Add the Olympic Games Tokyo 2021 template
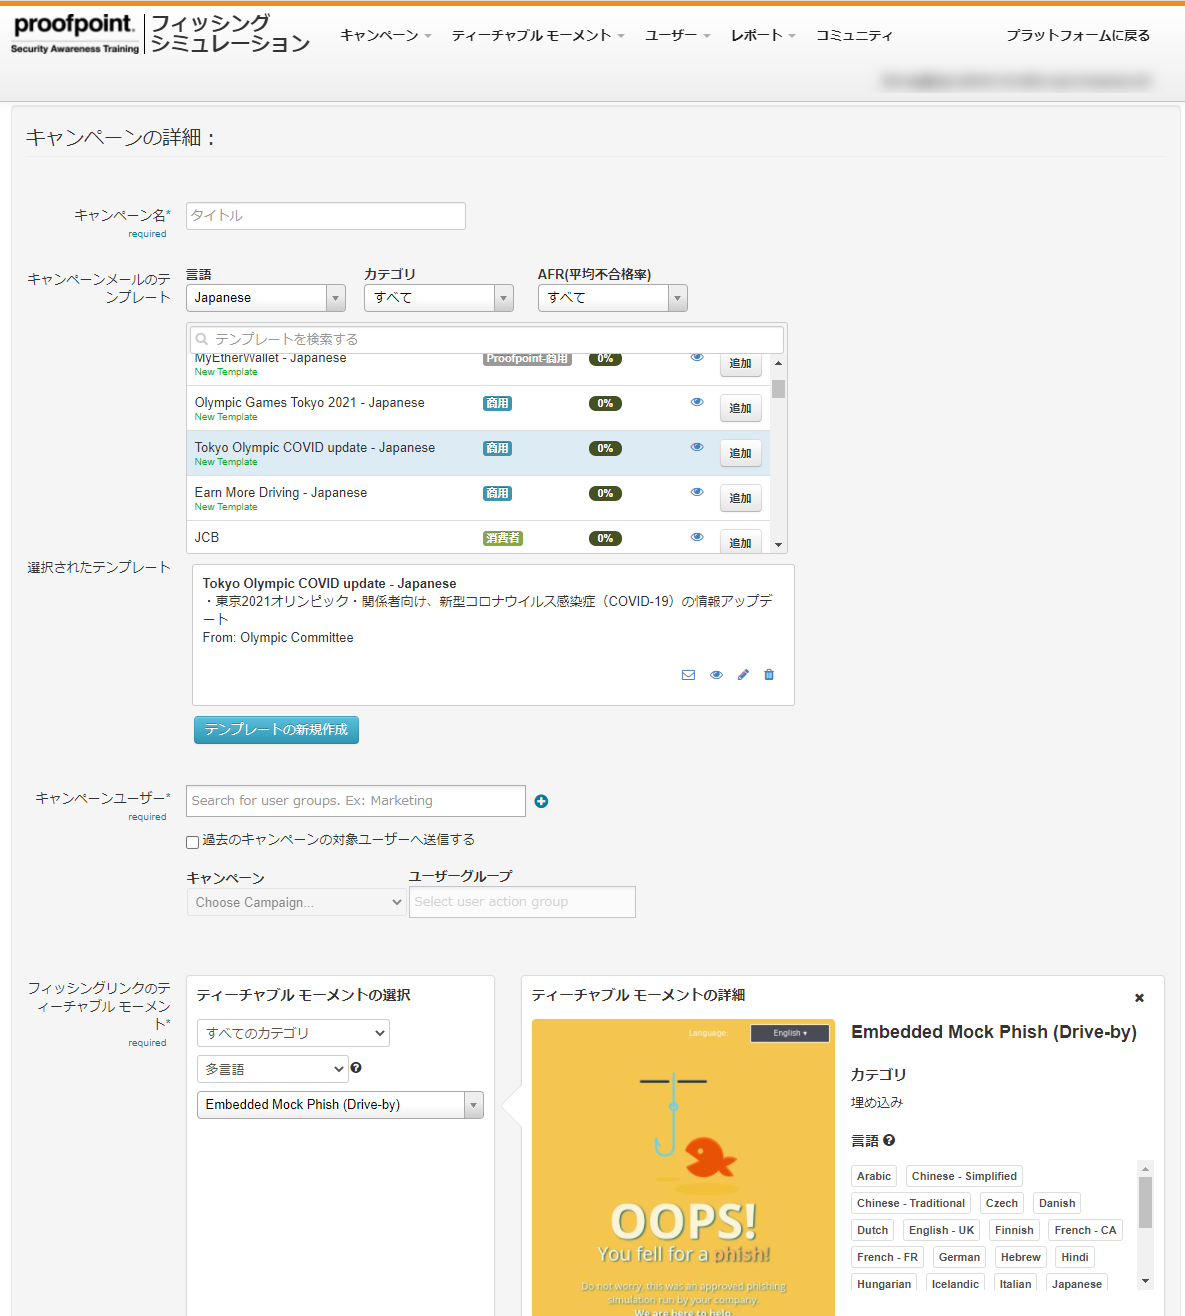1185x1316 pixels. coord(741,408)
